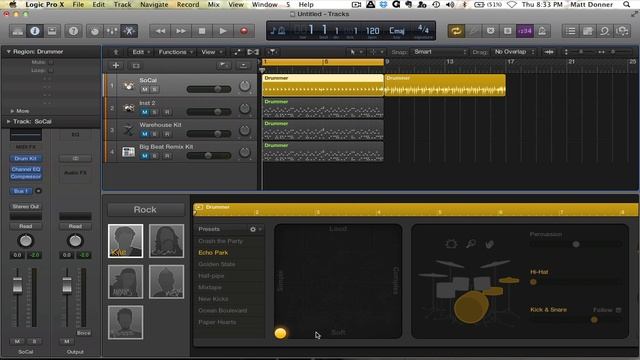Open the Mixer button
The width and height of the screenshot is (640, 360).
pyautogui.click(x=112, y=31)
